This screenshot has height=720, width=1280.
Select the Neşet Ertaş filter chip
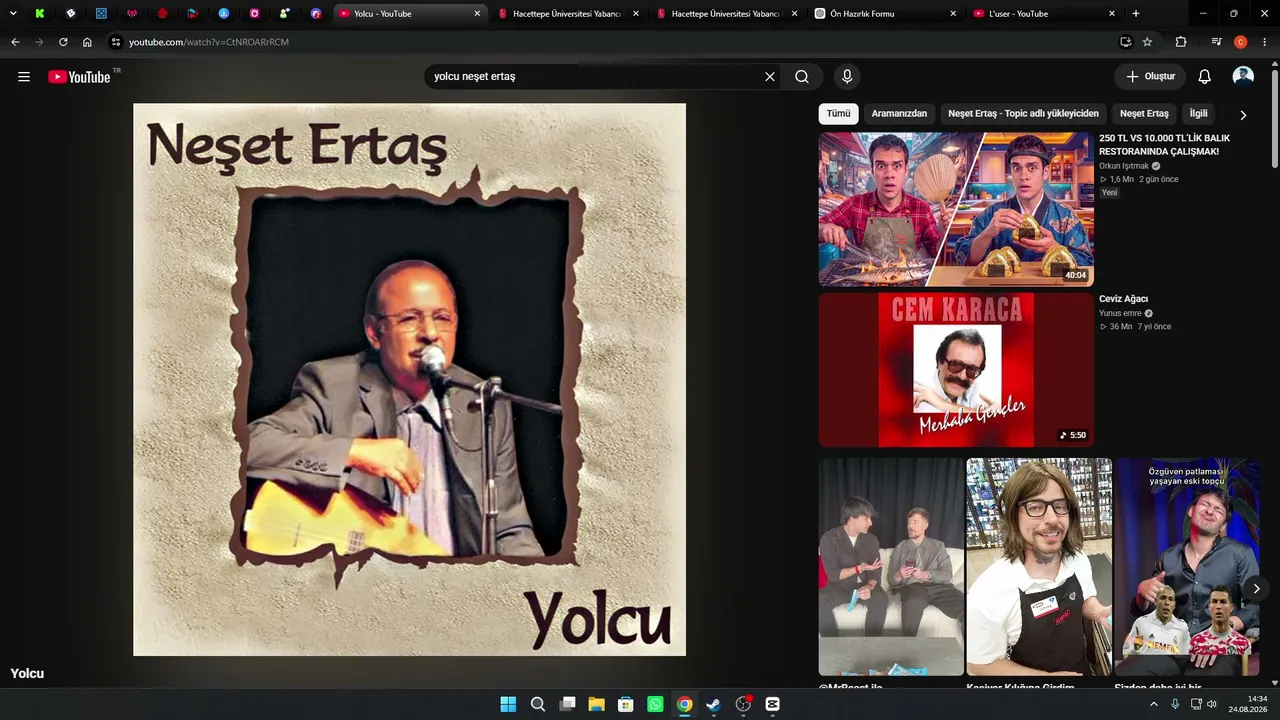1144,114
